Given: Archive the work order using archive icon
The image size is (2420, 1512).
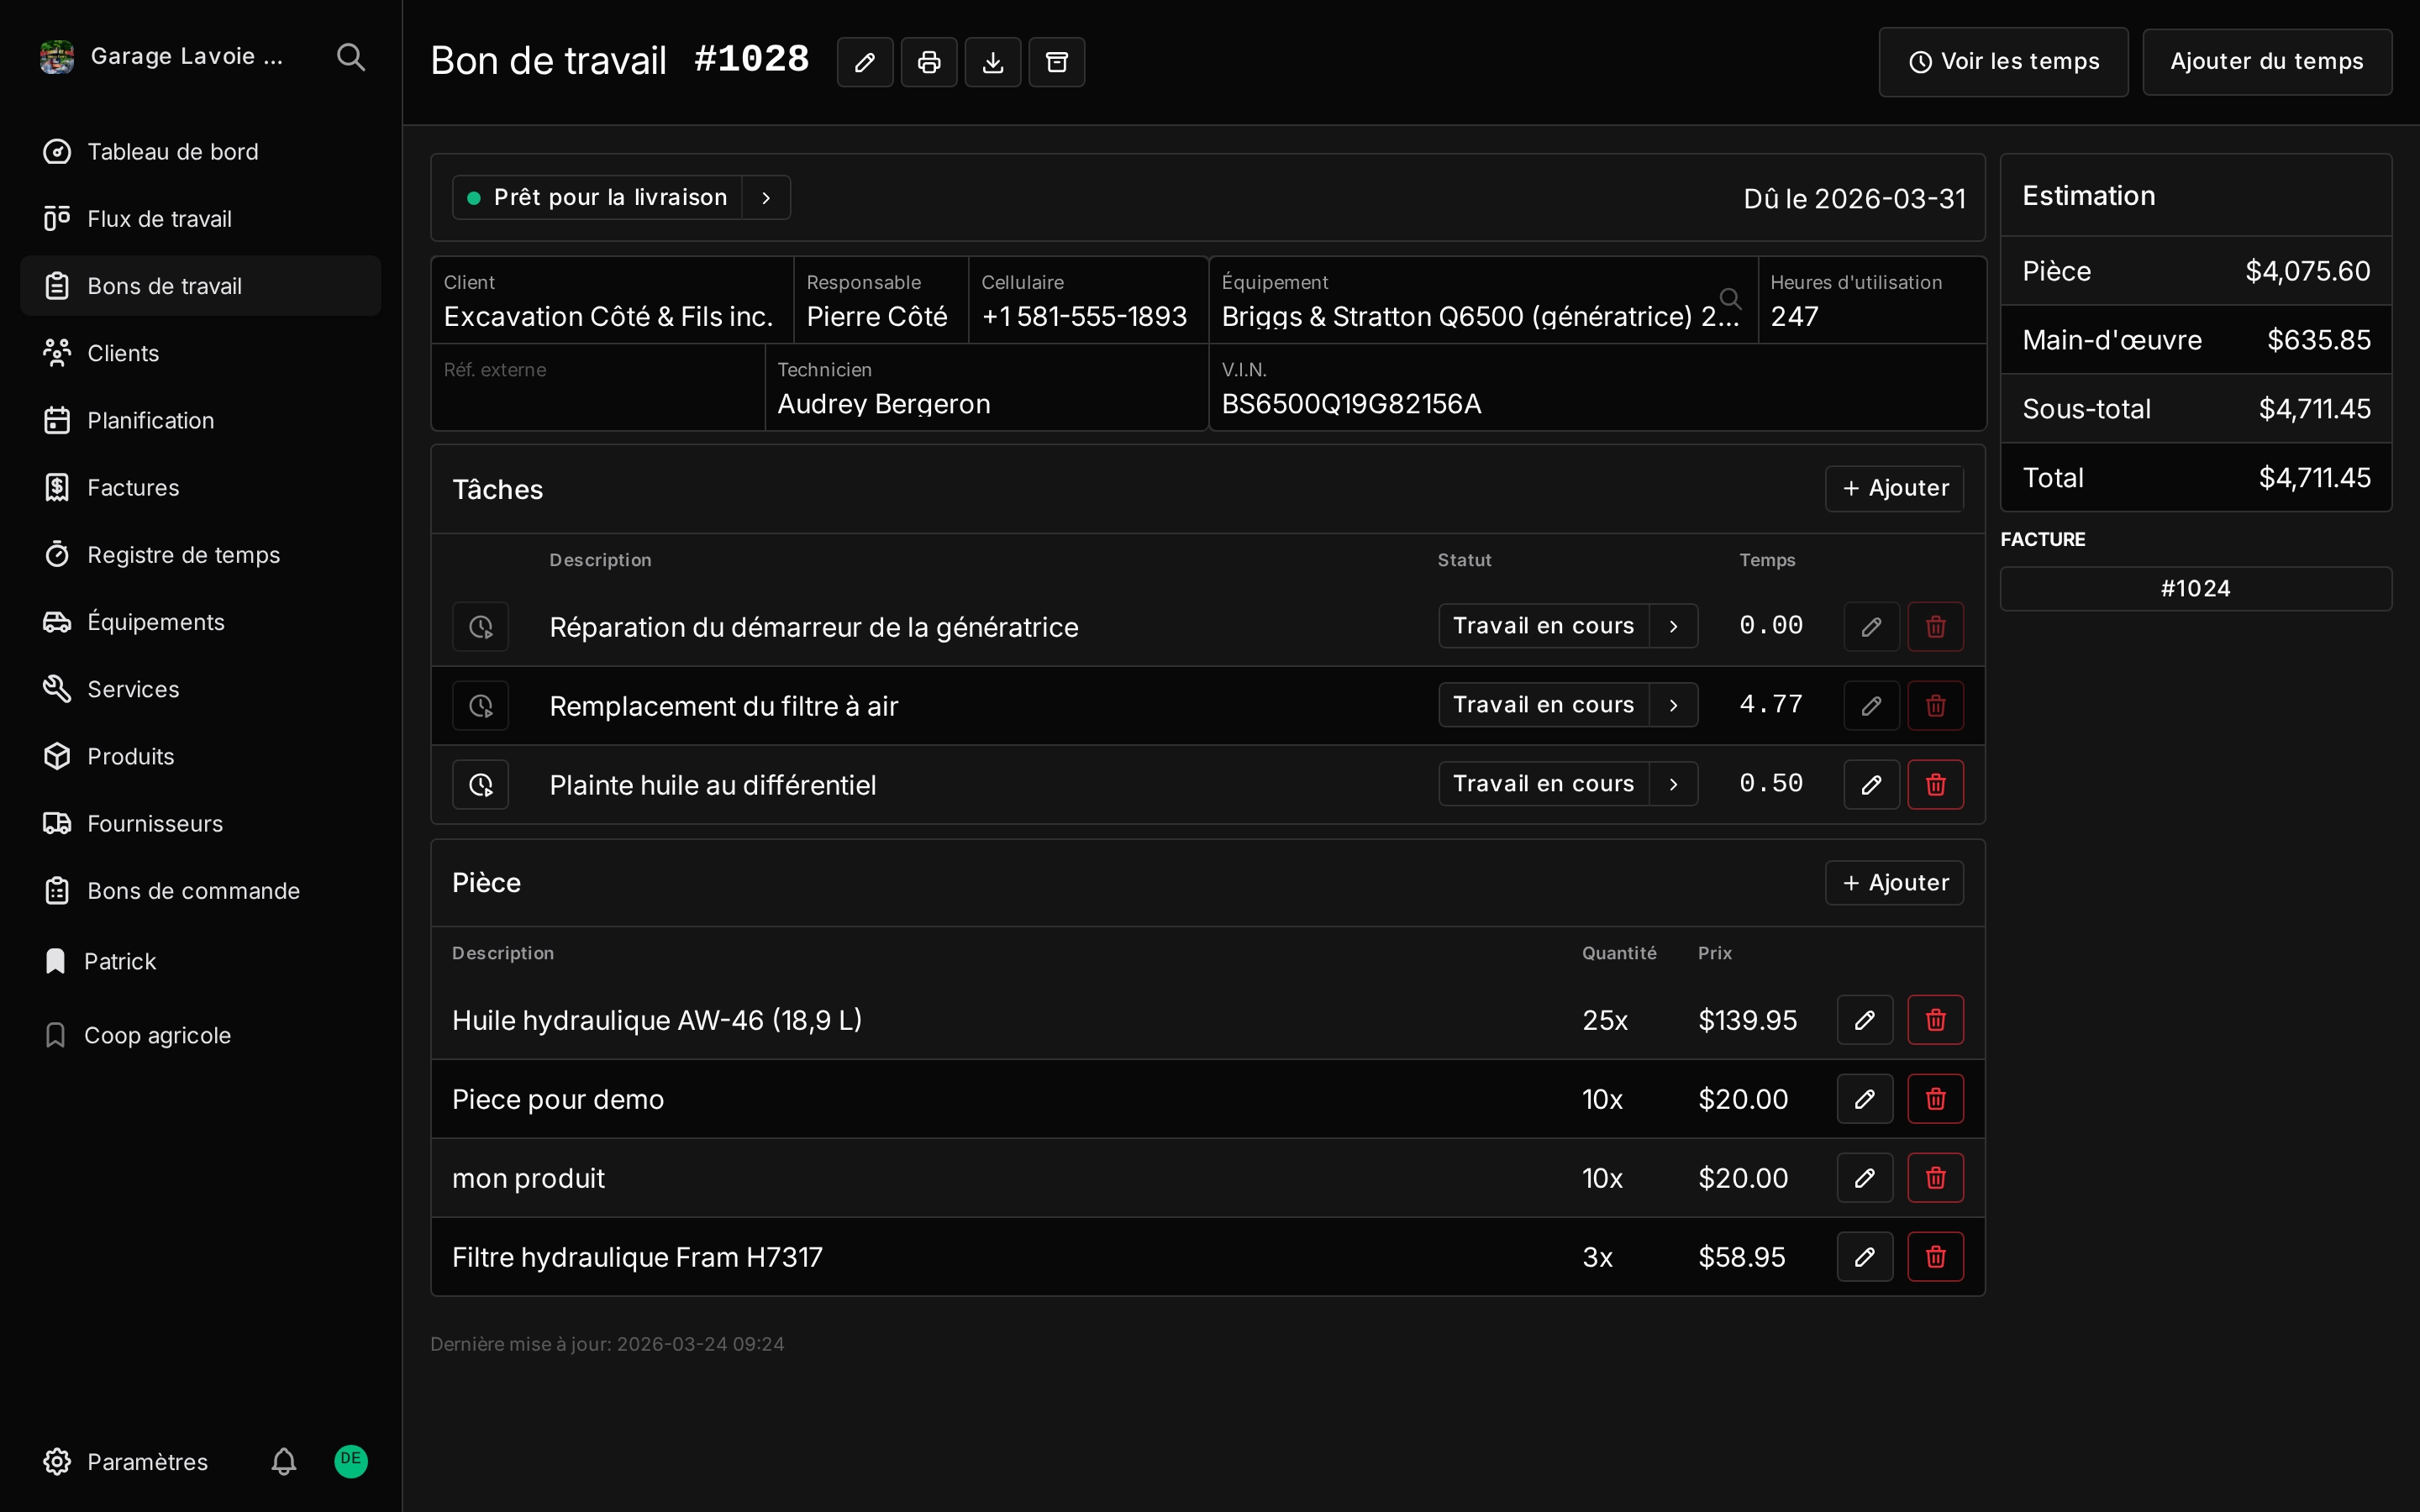Looking at the screenshot, I should point(1056,62).
